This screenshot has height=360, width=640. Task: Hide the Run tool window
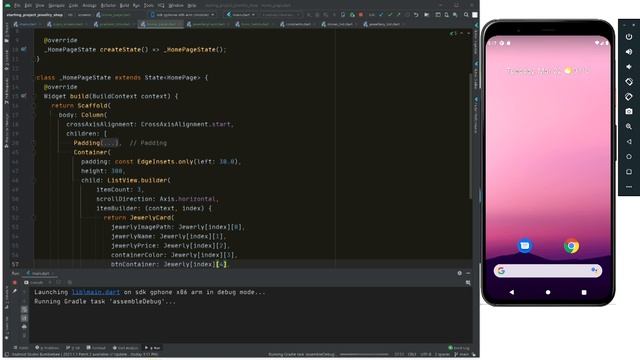pos(468,273)
